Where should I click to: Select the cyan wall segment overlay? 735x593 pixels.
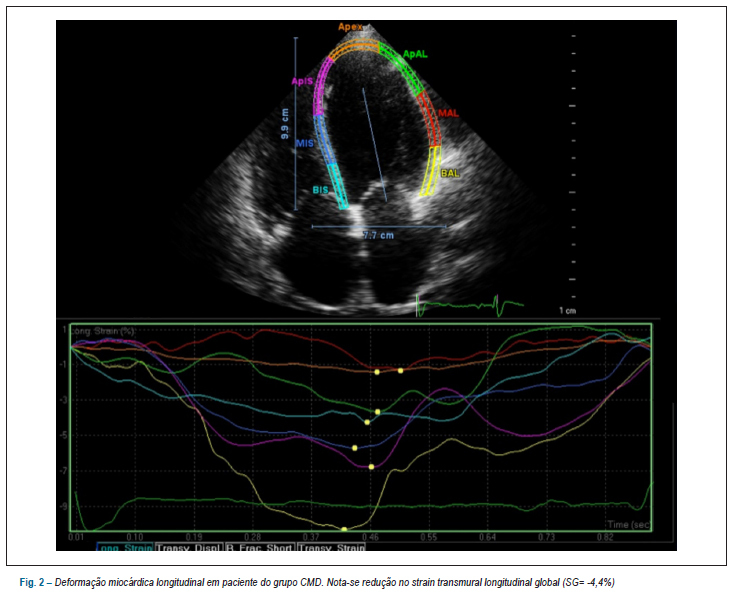click(338, 186)
